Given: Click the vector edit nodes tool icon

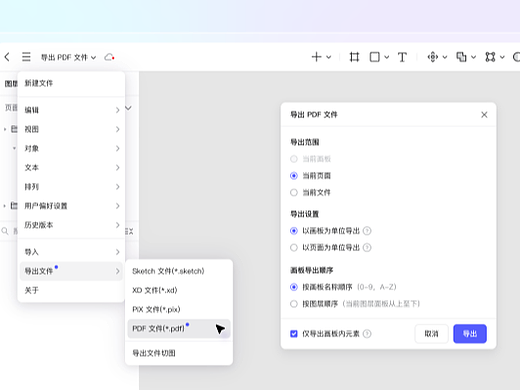Looking at the screenshot, I should click(490, 57).
